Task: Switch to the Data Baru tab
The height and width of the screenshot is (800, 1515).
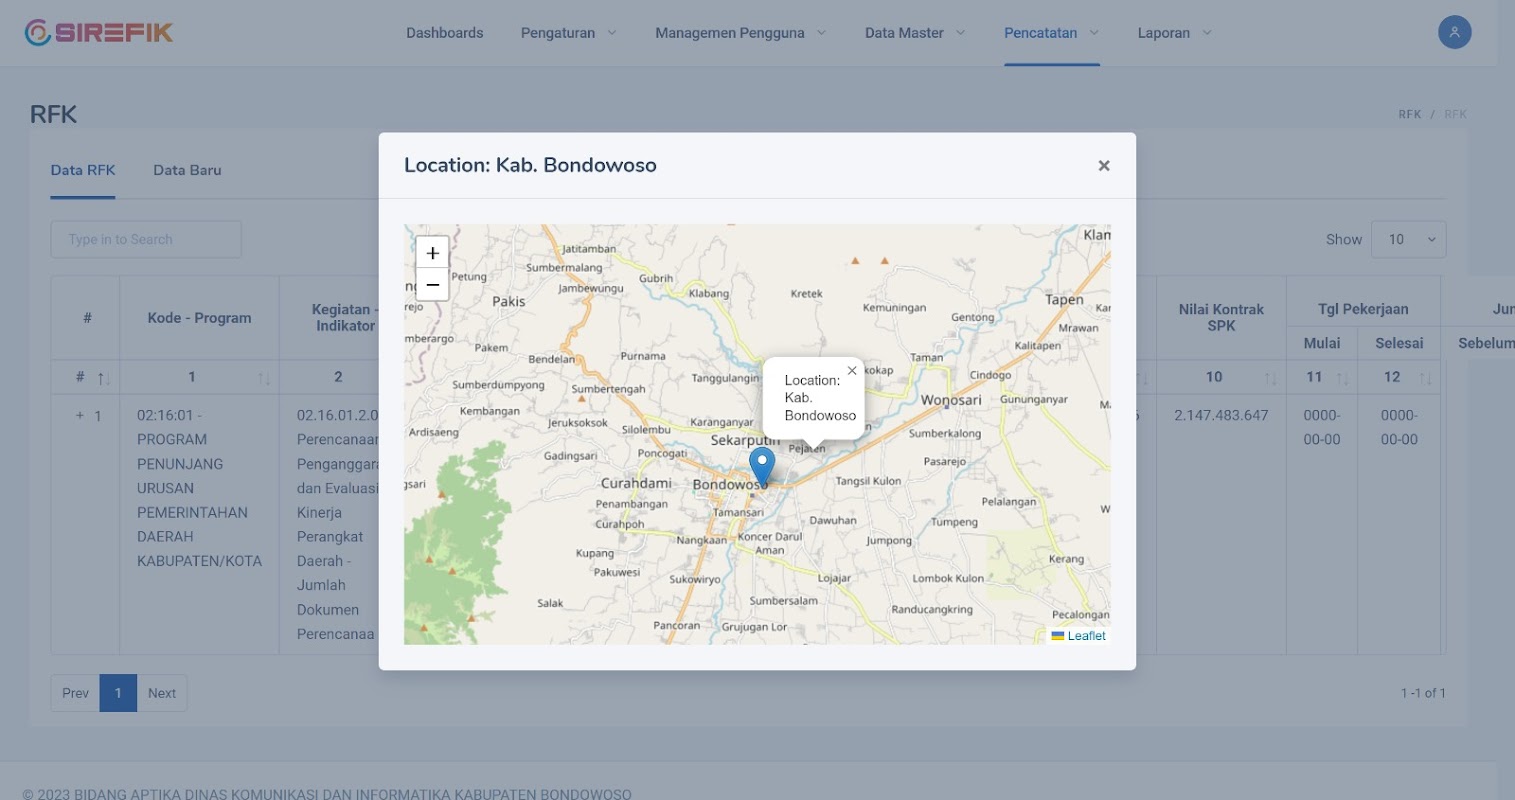Action: pyautogui.click(x=187, y=170)
